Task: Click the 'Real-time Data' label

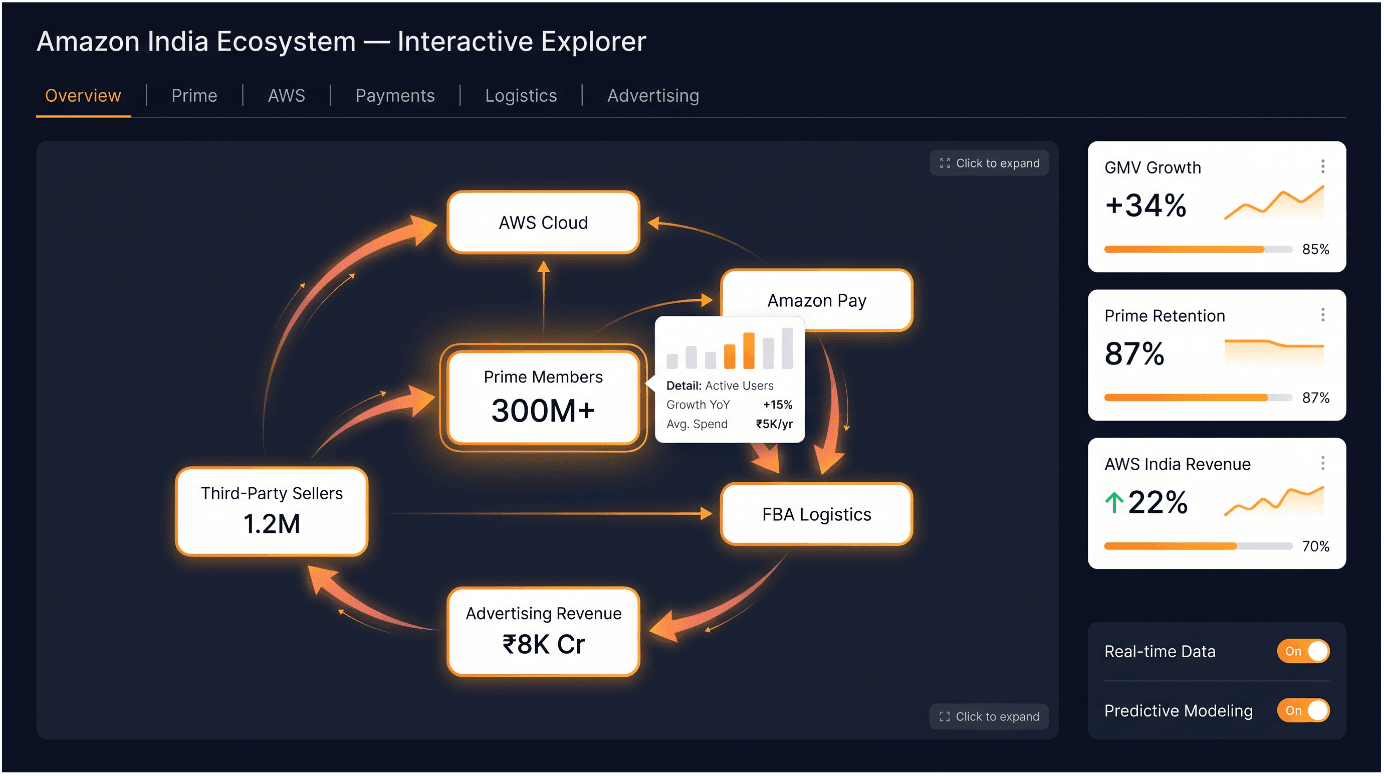Action: tap(1160, 651)
